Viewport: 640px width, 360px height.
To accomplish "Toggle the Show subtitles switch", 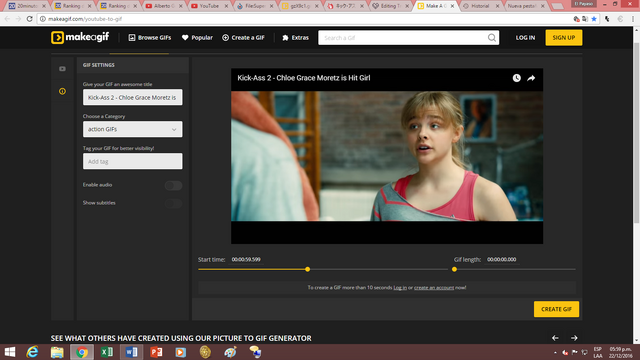I will click(x=173, y=203).
